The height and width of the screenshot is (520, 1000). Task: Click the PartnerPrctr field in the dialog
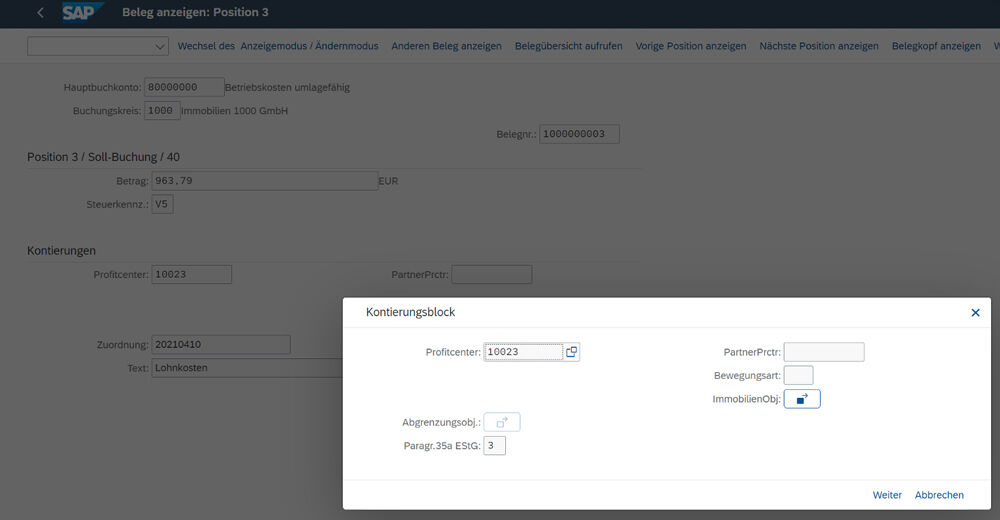pyautogui.click(x=824, y=352)
